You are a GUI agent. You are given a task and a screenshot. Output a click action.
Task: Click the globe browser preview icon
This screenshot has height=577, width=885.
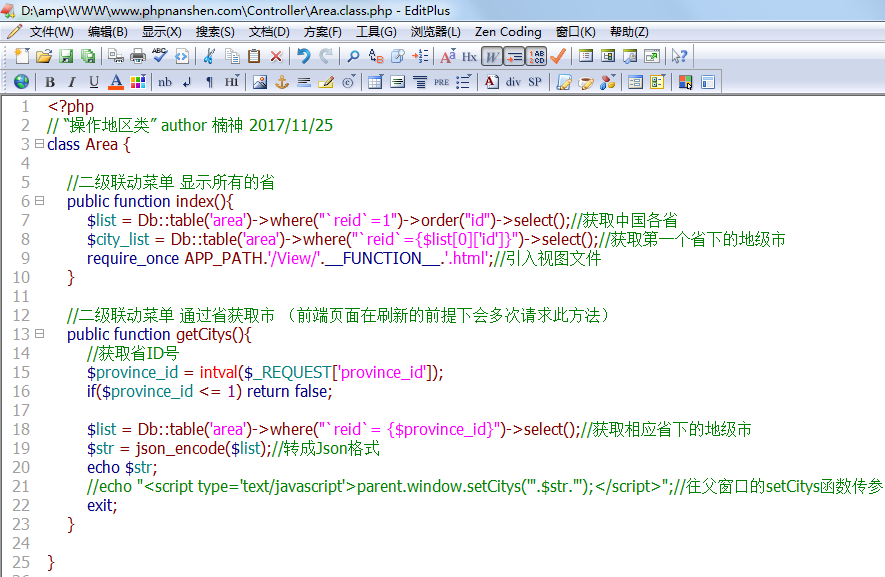pyautogui.click(x=21, y=82)
